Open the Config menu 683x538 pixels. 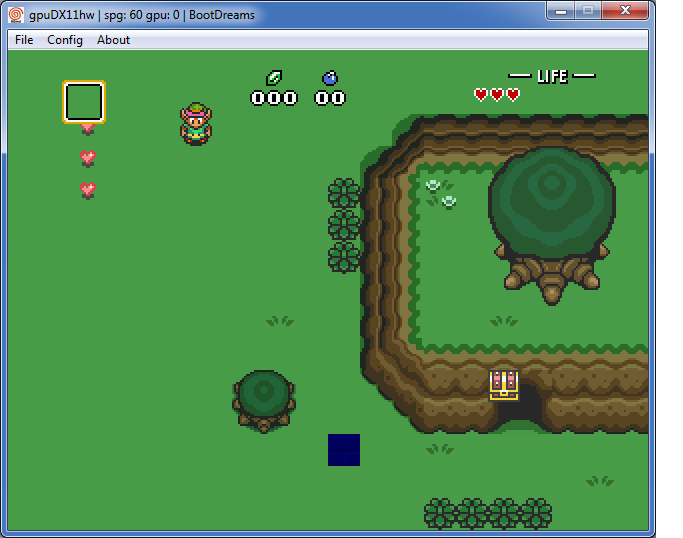coord(65,40)
